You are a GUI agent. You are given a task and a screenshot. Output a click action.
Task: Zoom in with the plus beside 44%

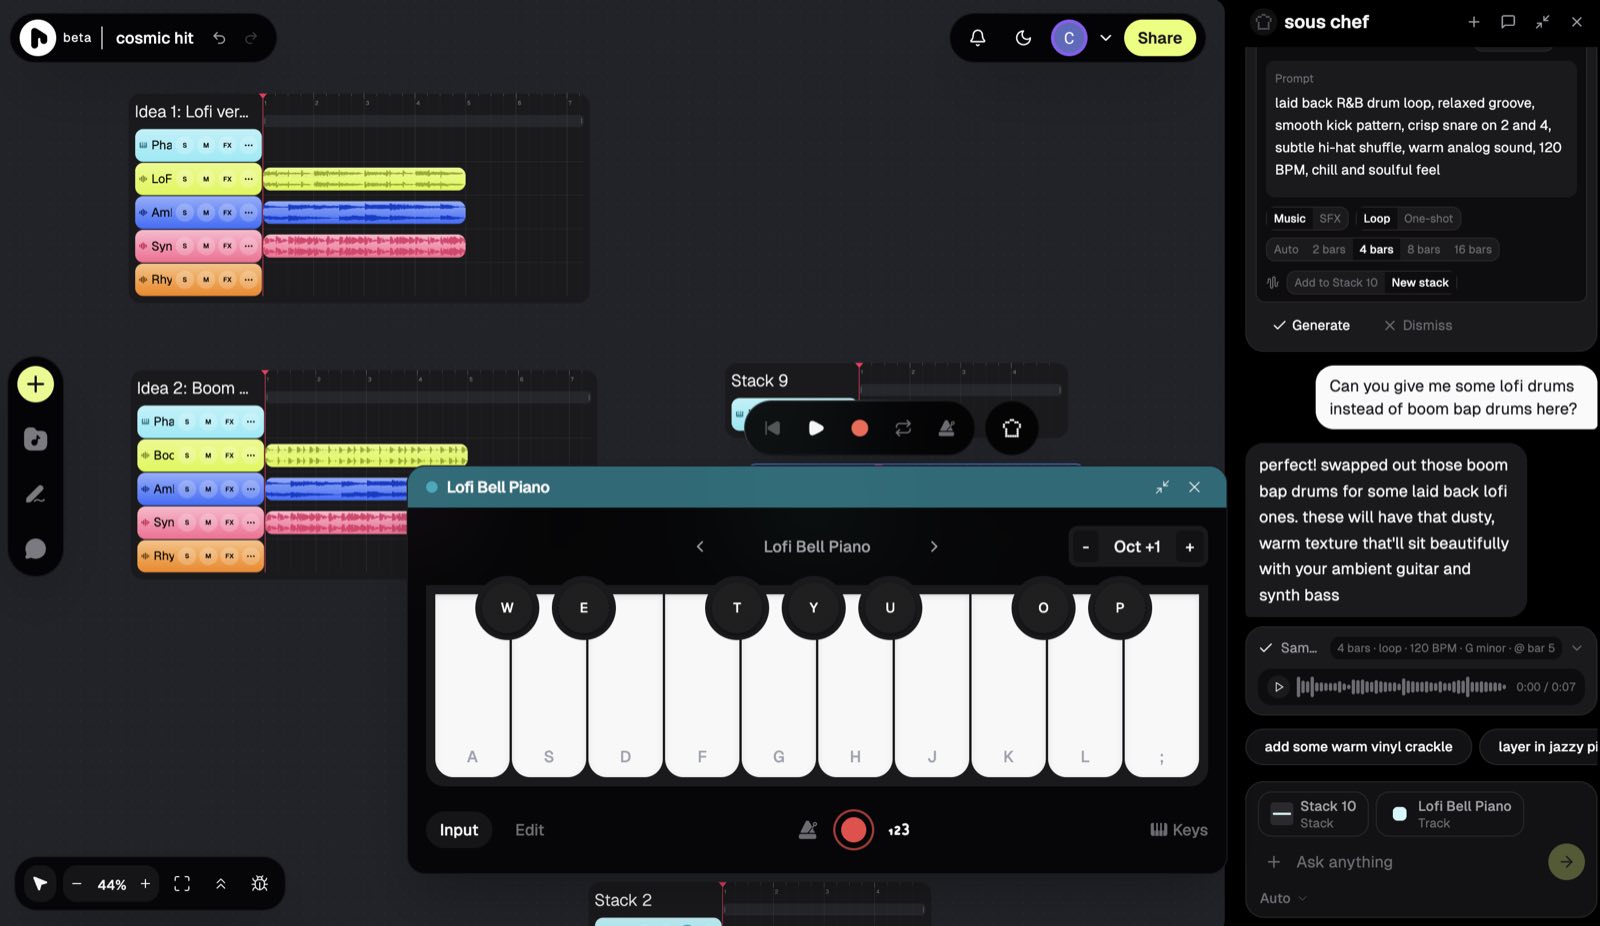[x=145, y=884]
